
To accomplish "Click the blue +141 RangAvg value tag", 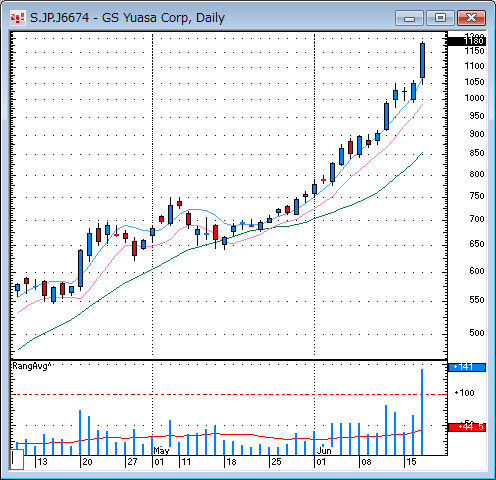I will tap(467, 367).
